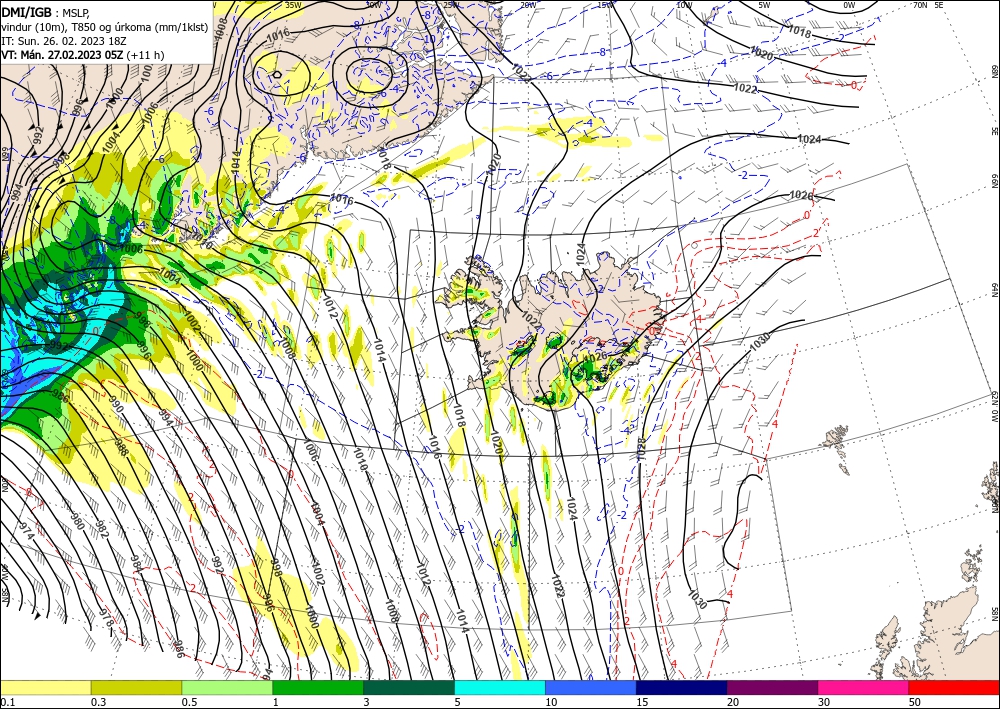Select the red 50 mm legend swatch
1000x709 pixels.
pyautogui.click(x=954, y=687)
